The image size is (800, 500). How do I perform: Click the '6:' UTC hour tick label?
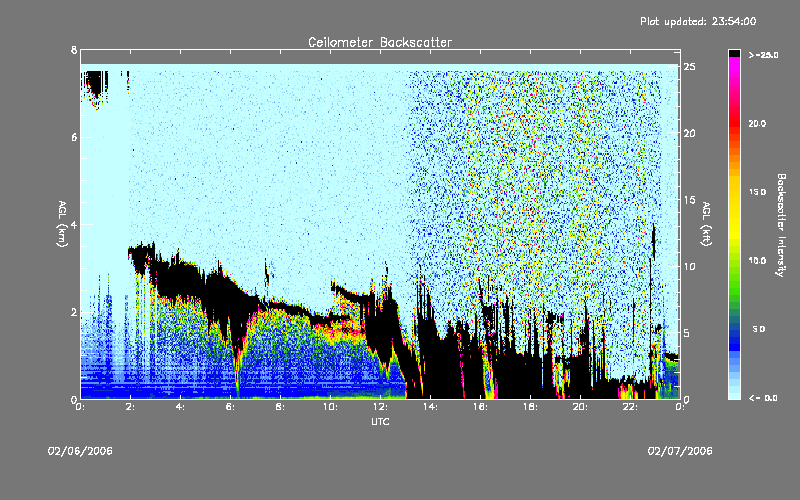click(230, 407)
